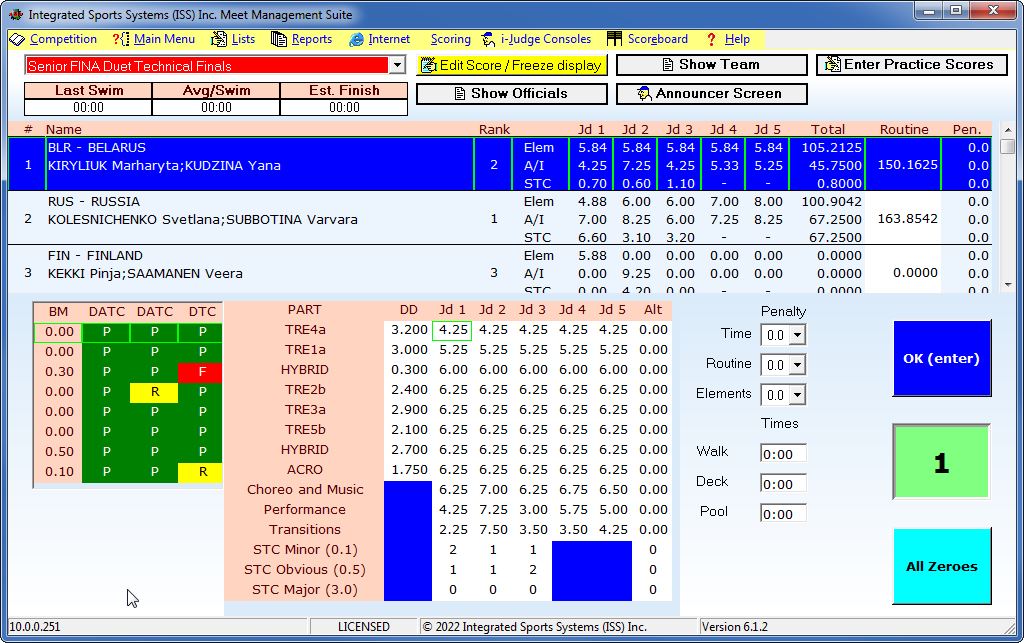
Task: Select the FIN - FINLAND competitor row
Action: tap(500, 270)
